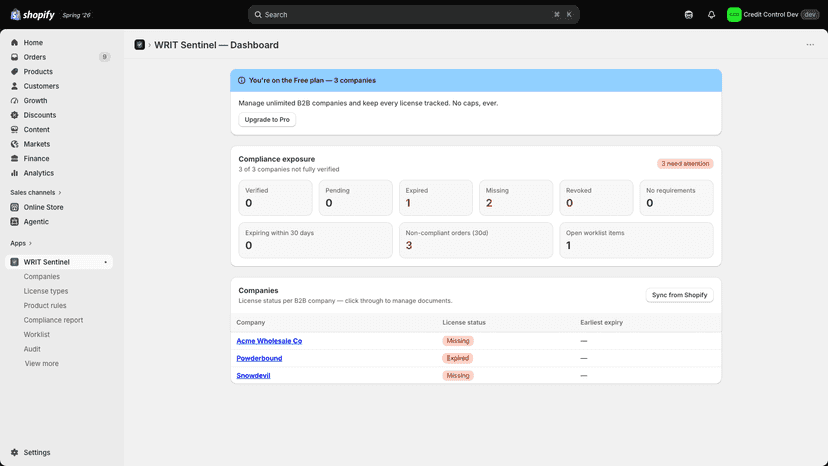Open the Worklist page
828x466 pixels.
point(36,334)
